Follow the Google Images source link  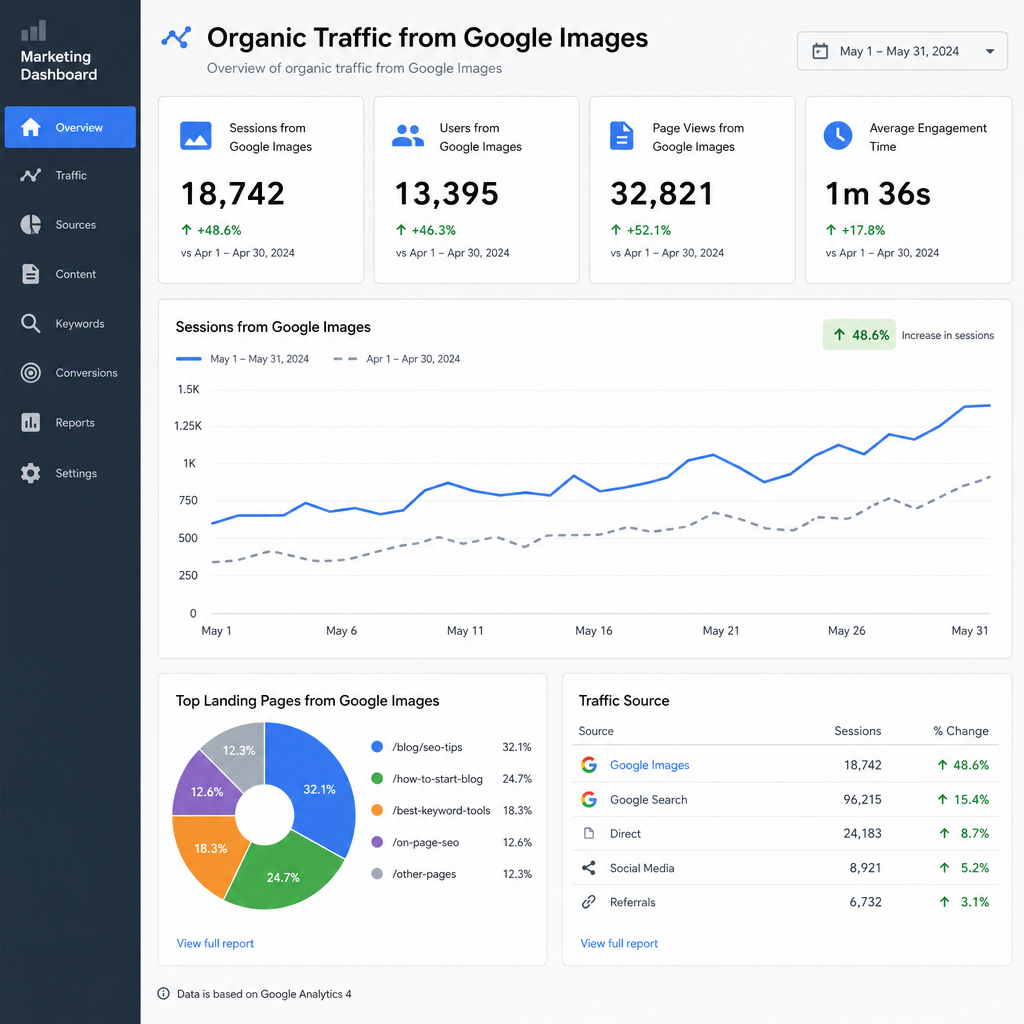pyautogui.click(x=650, y=765)
